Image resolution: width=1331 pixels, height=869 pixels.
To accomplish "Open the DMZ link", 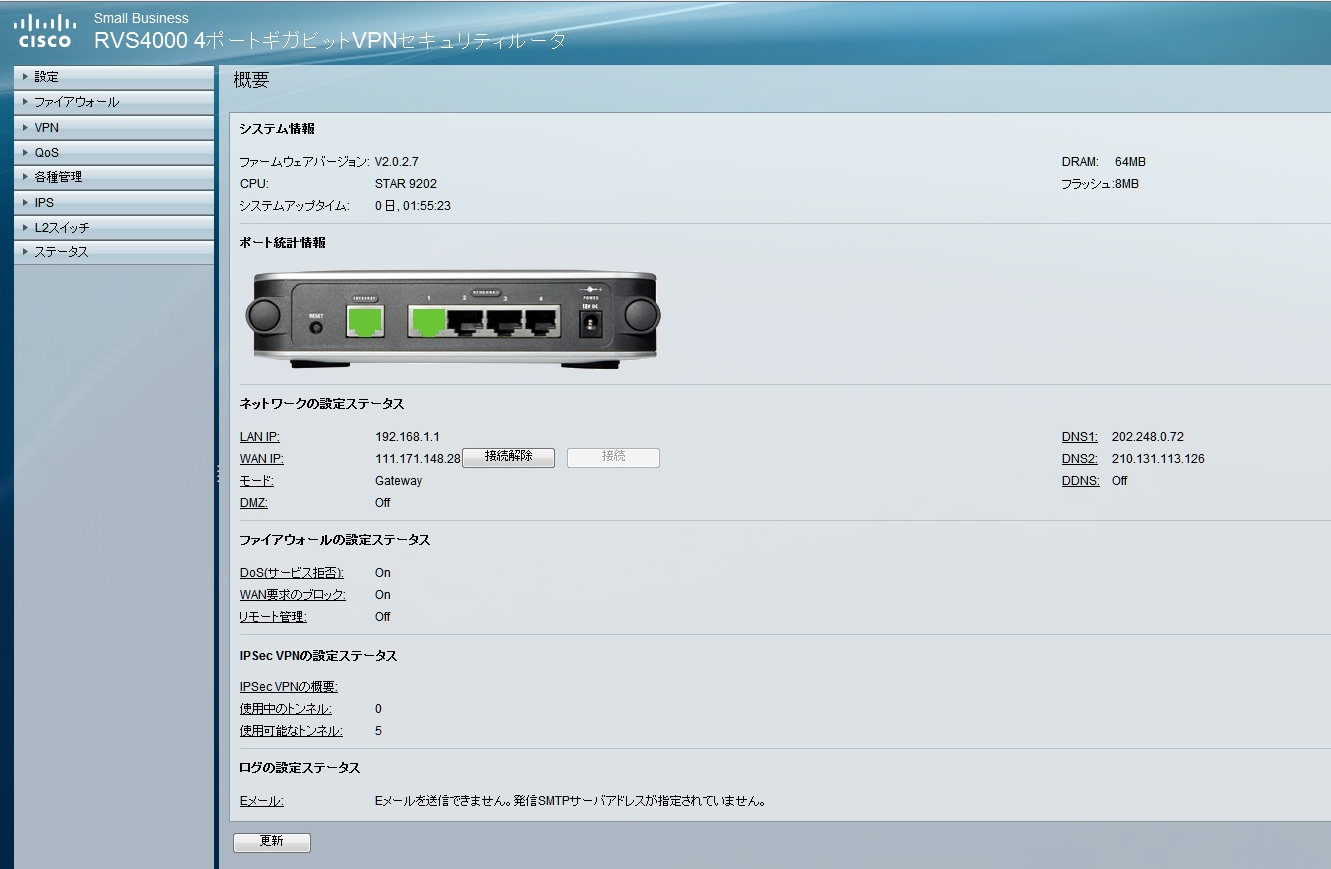I will 254,503.
